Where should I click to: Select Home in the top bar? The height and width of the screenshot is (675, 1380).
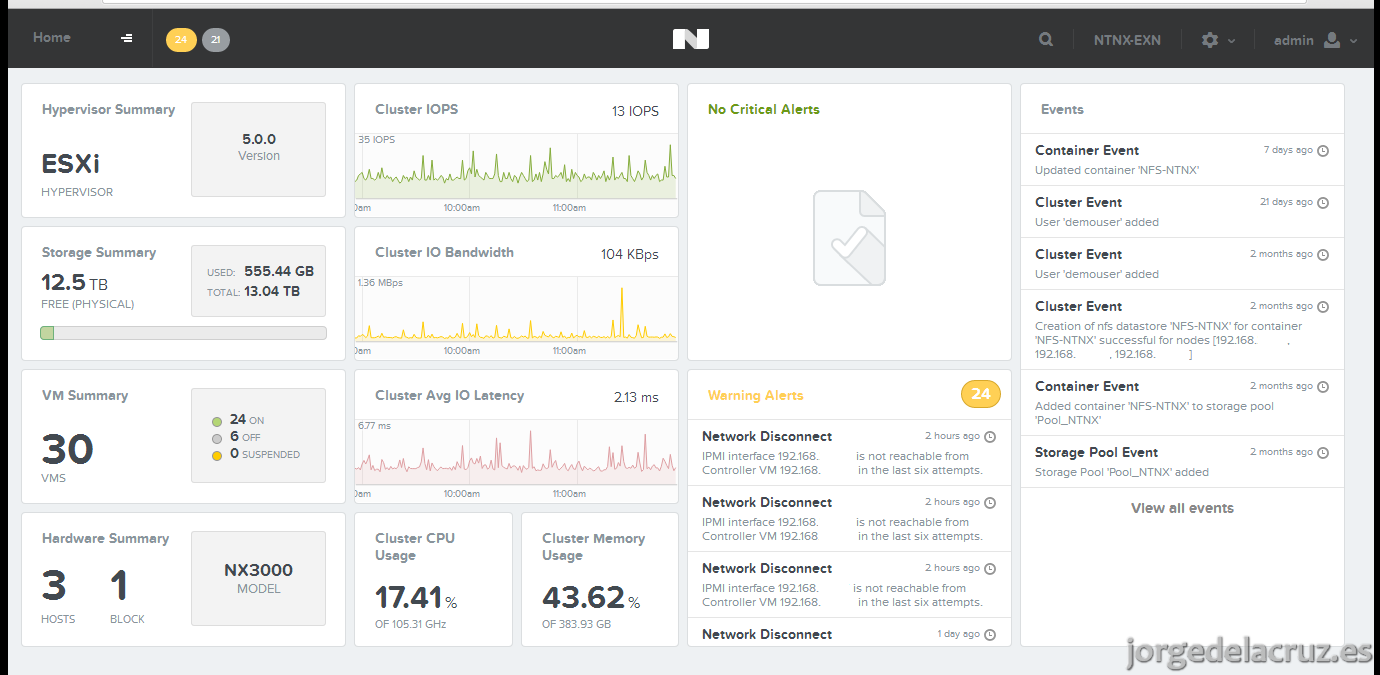[x=52, y=38]
